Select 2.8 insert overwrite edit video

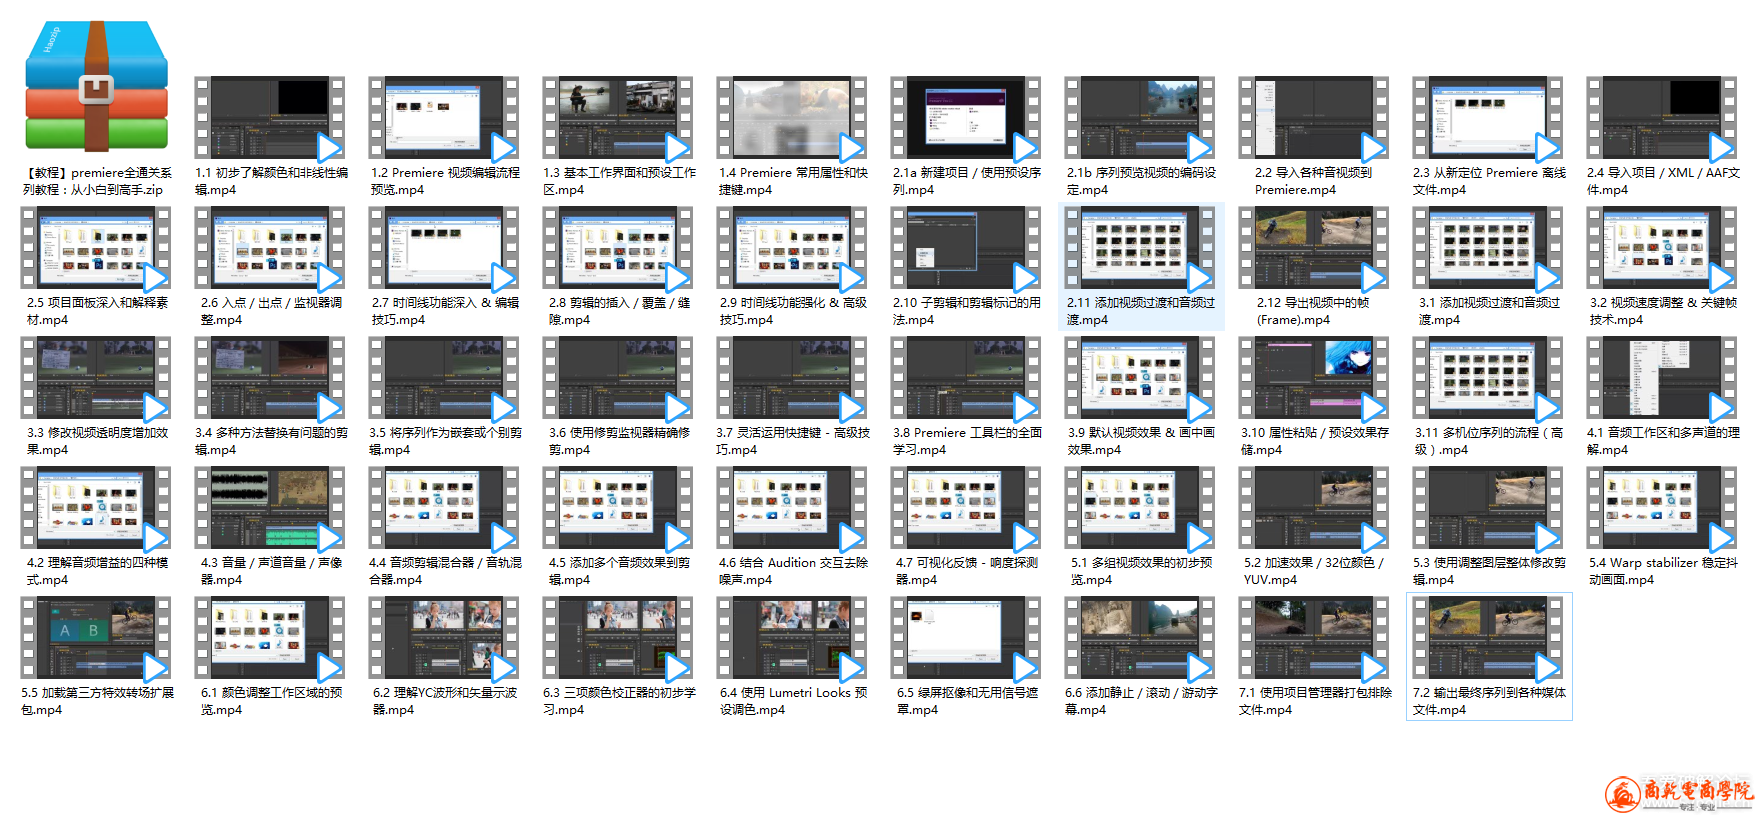(618, 248)
